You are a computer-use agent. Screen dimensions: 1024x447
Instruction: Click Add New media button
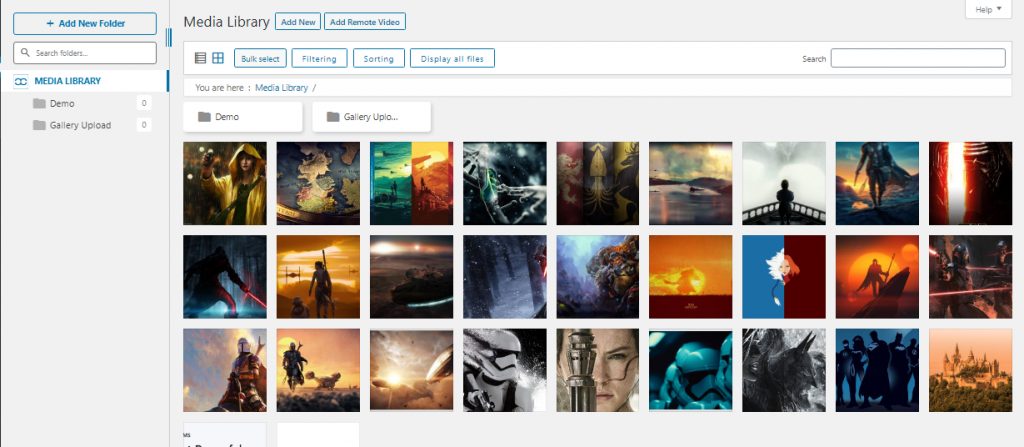tap(298, 22)
